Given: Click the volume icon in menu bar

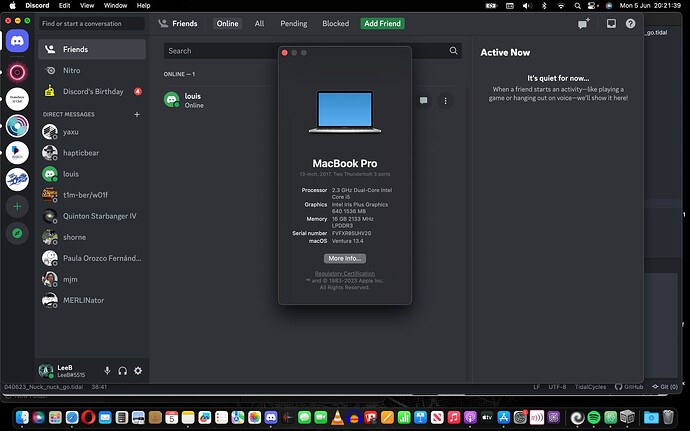Looking at the screenshot, I should pyautogui.click(x=527, y=6).
